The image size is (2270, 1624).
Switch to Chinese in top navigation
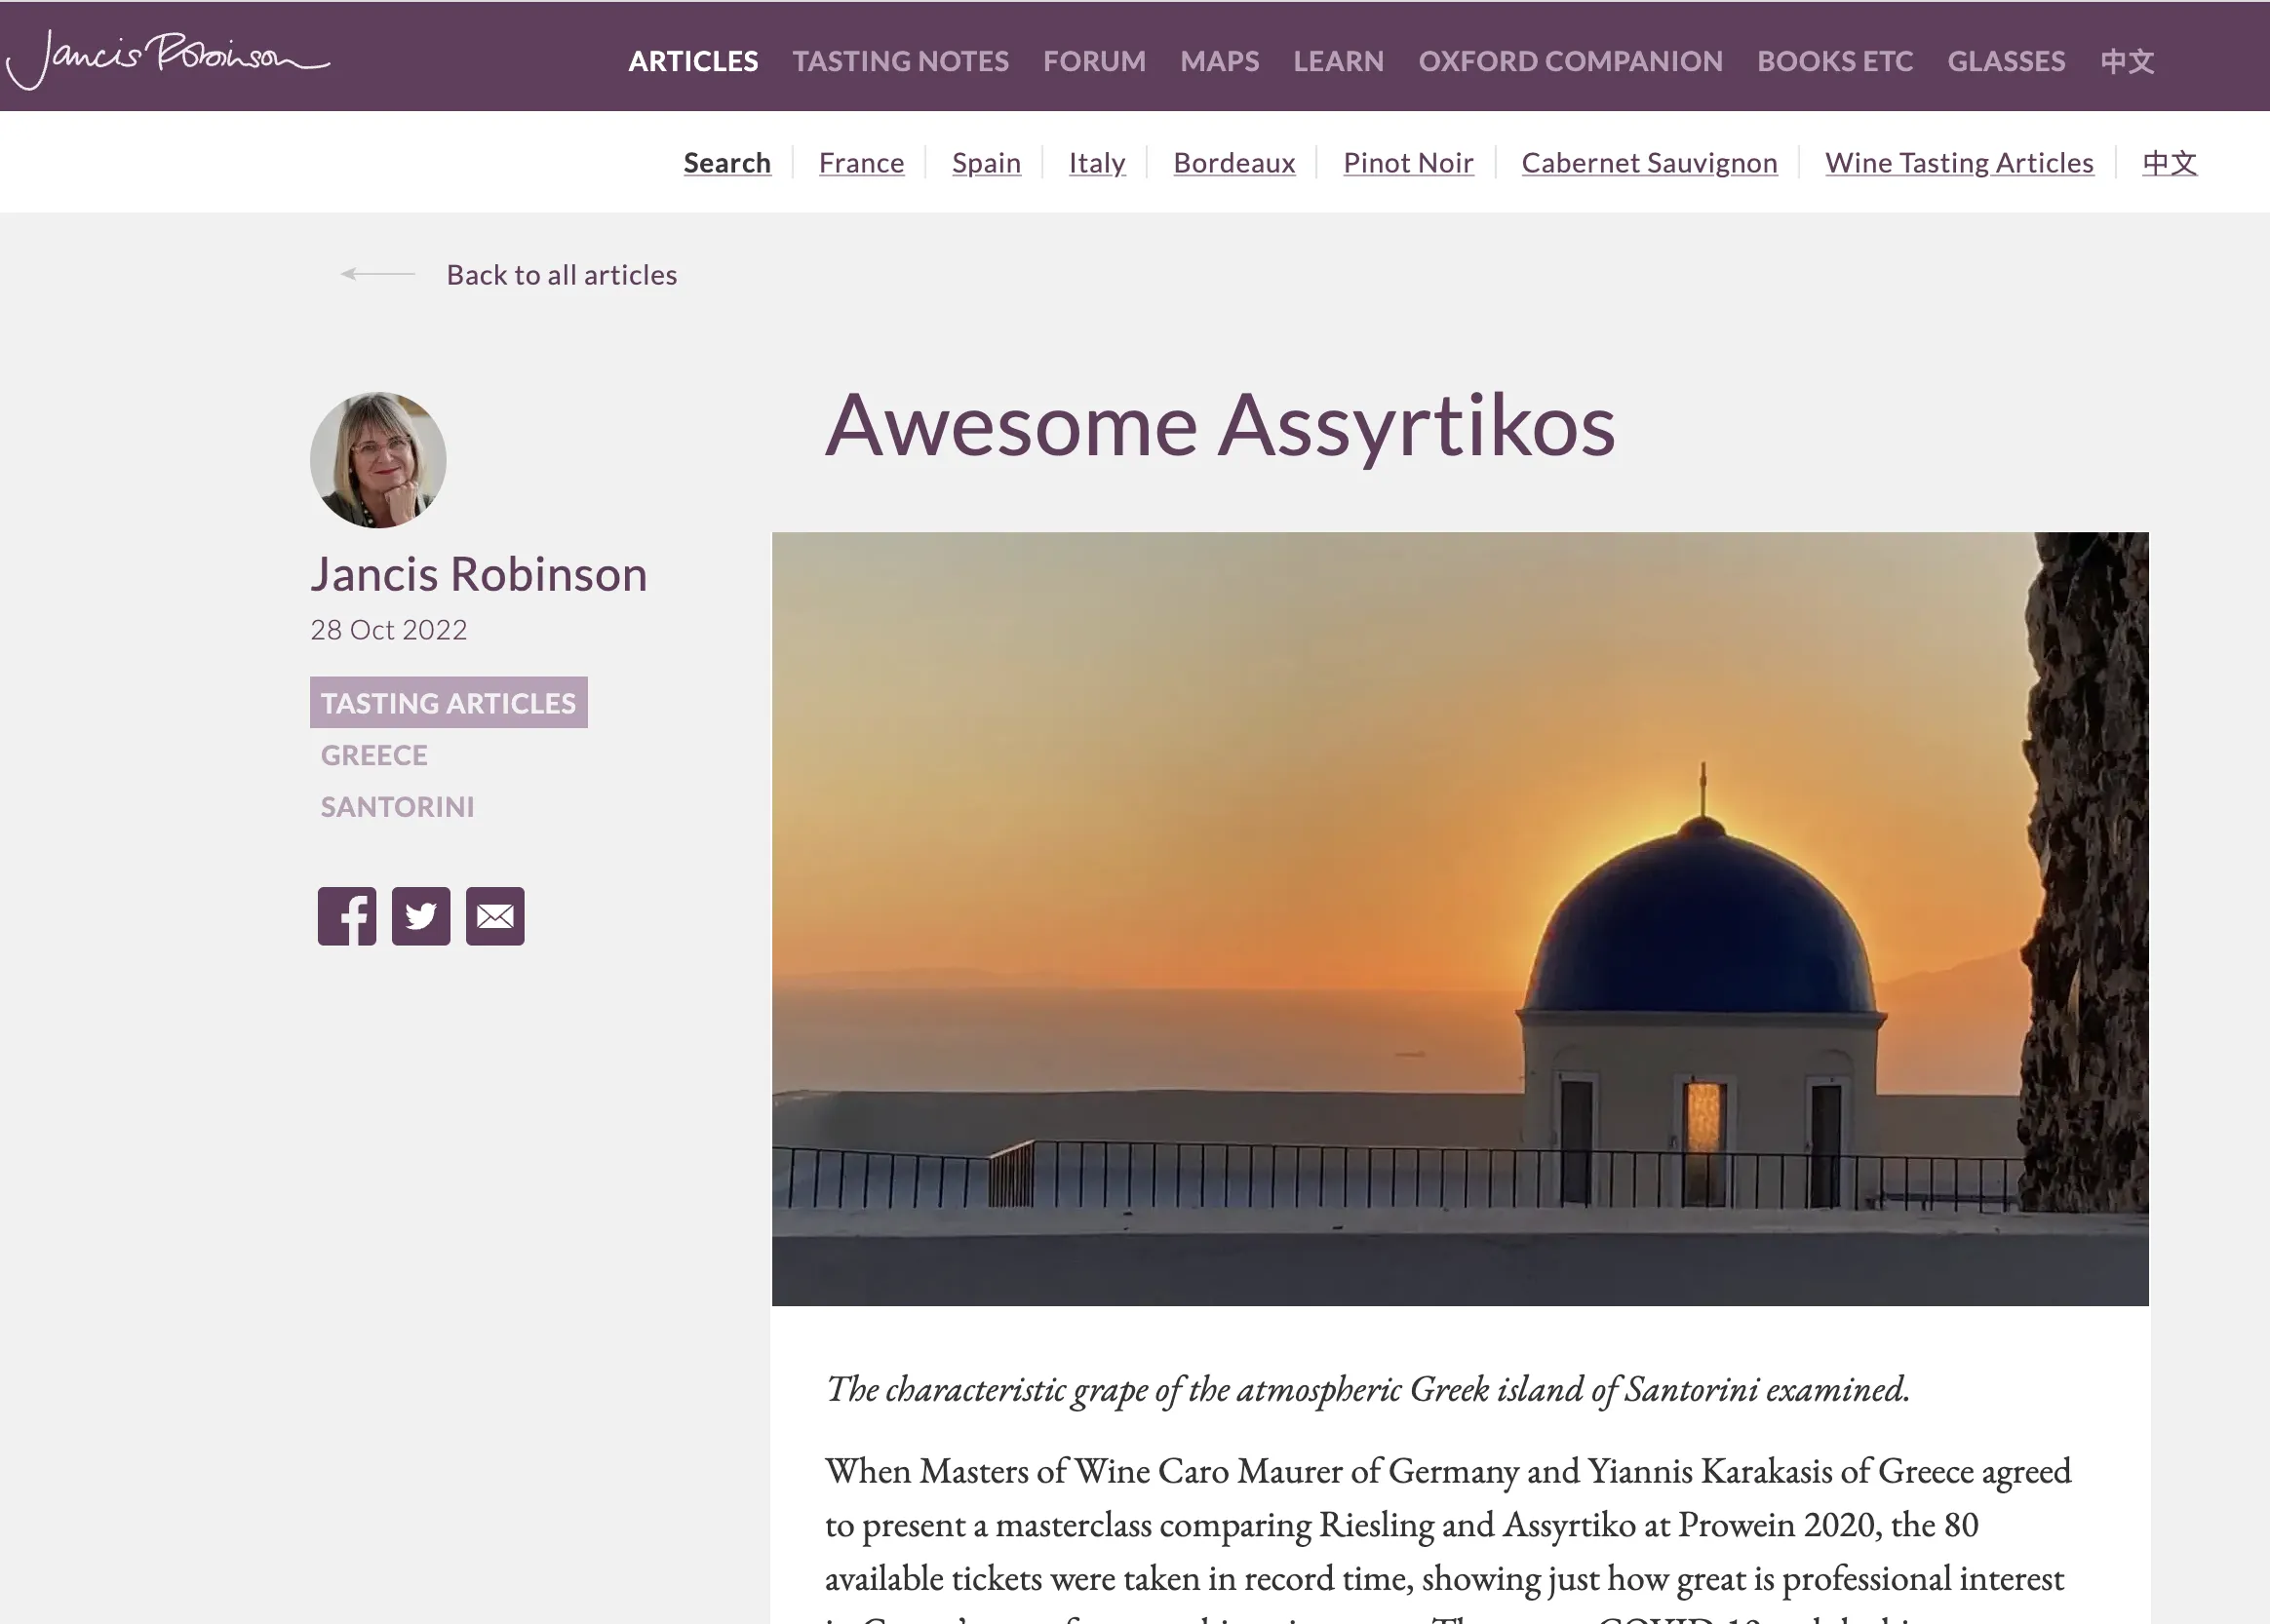coord(2127,61)
